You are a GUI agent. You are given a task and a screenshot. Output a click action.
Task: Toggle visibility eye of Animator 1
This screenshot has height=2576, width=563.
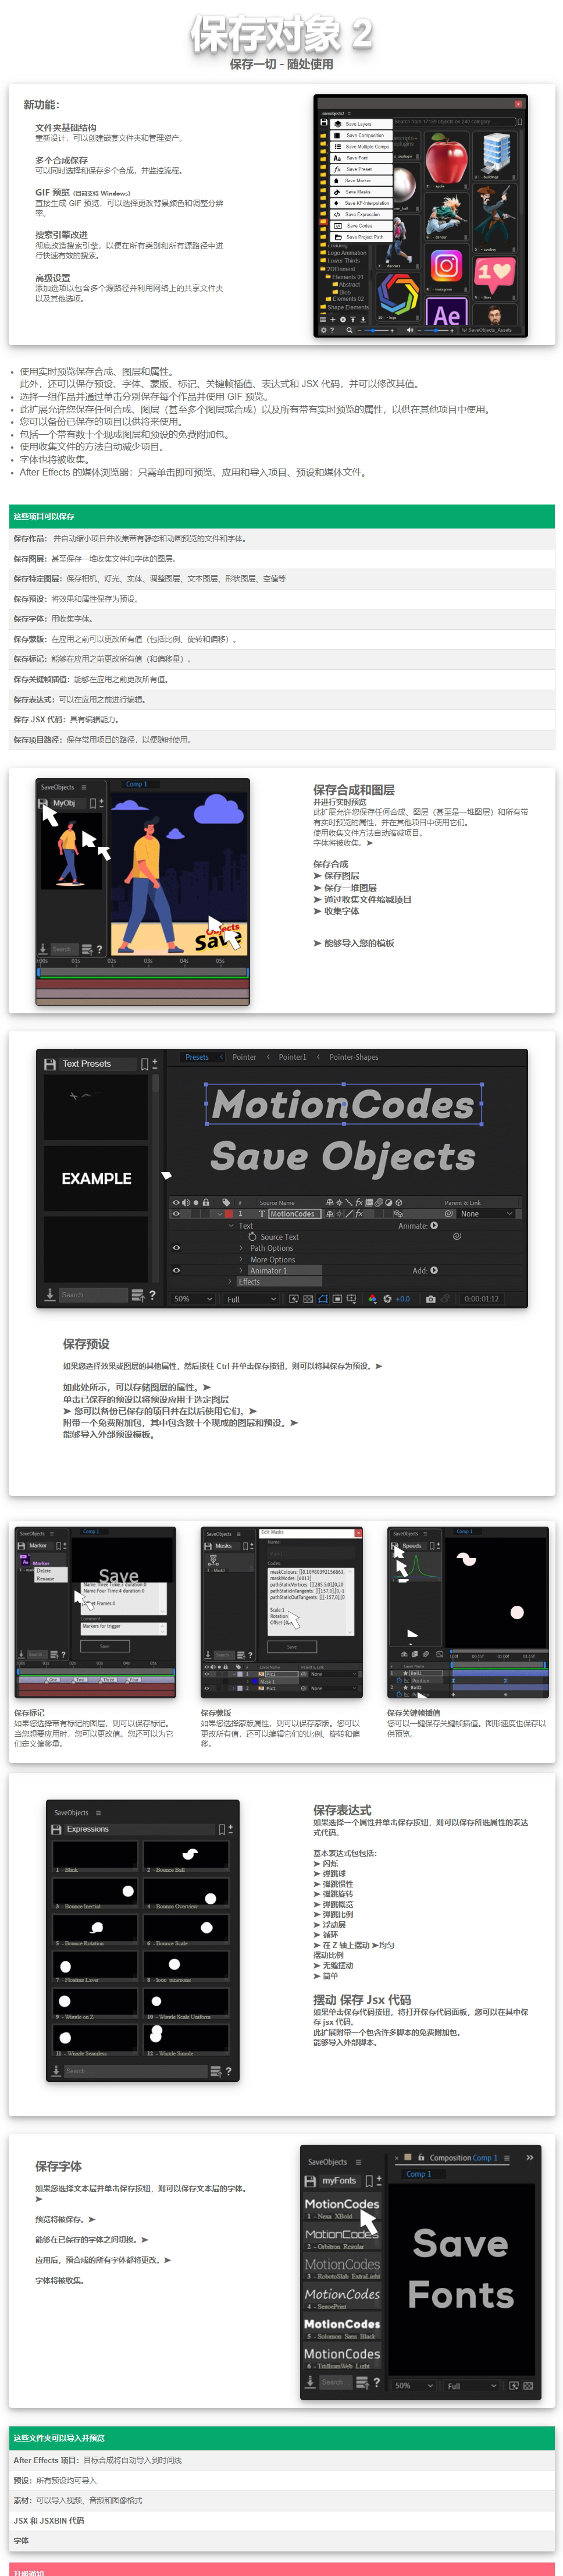pyautogui.click(x=176, y=1271)
